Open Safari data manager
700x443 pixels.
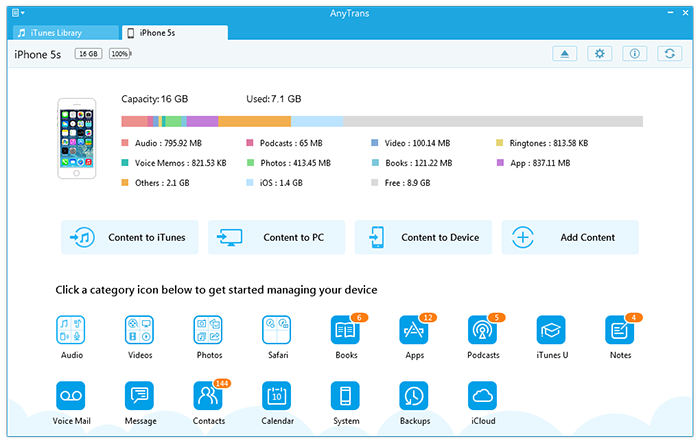tap(277, 330)
